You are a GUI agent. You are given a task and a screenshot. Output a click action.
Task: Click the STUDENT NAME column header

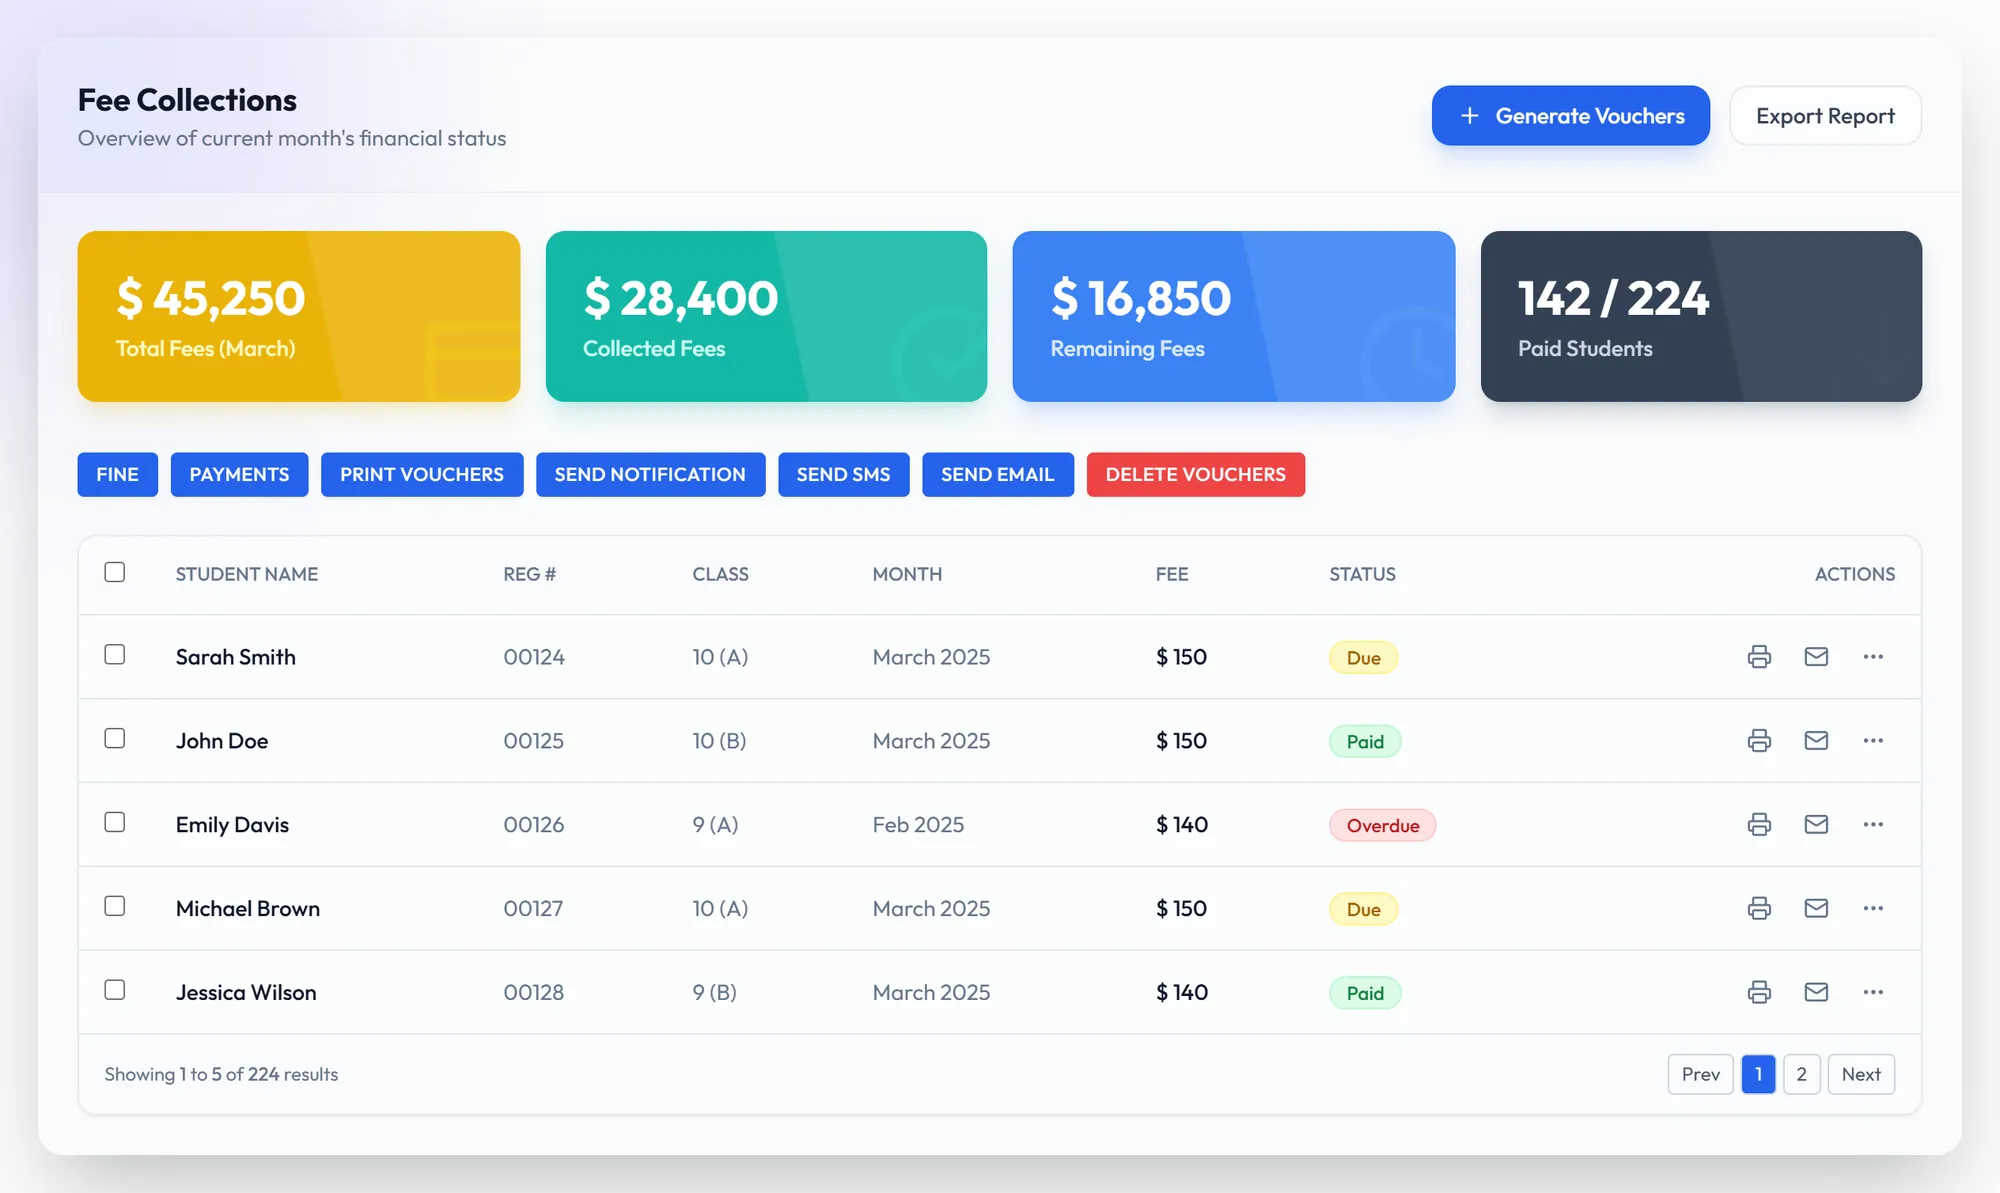click(x=247, y=575)
